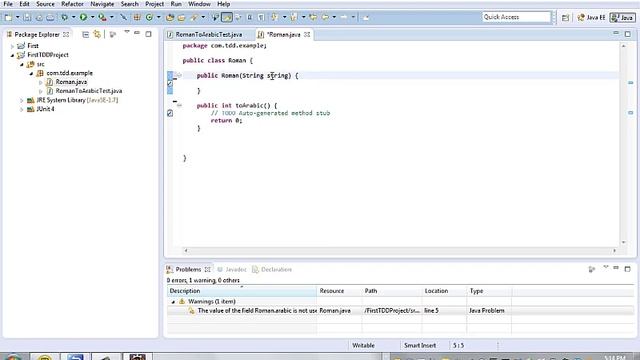
Task: Toggle Show Whitespace Characters icon
Action: pyautogui.click(x=261, y=17)
